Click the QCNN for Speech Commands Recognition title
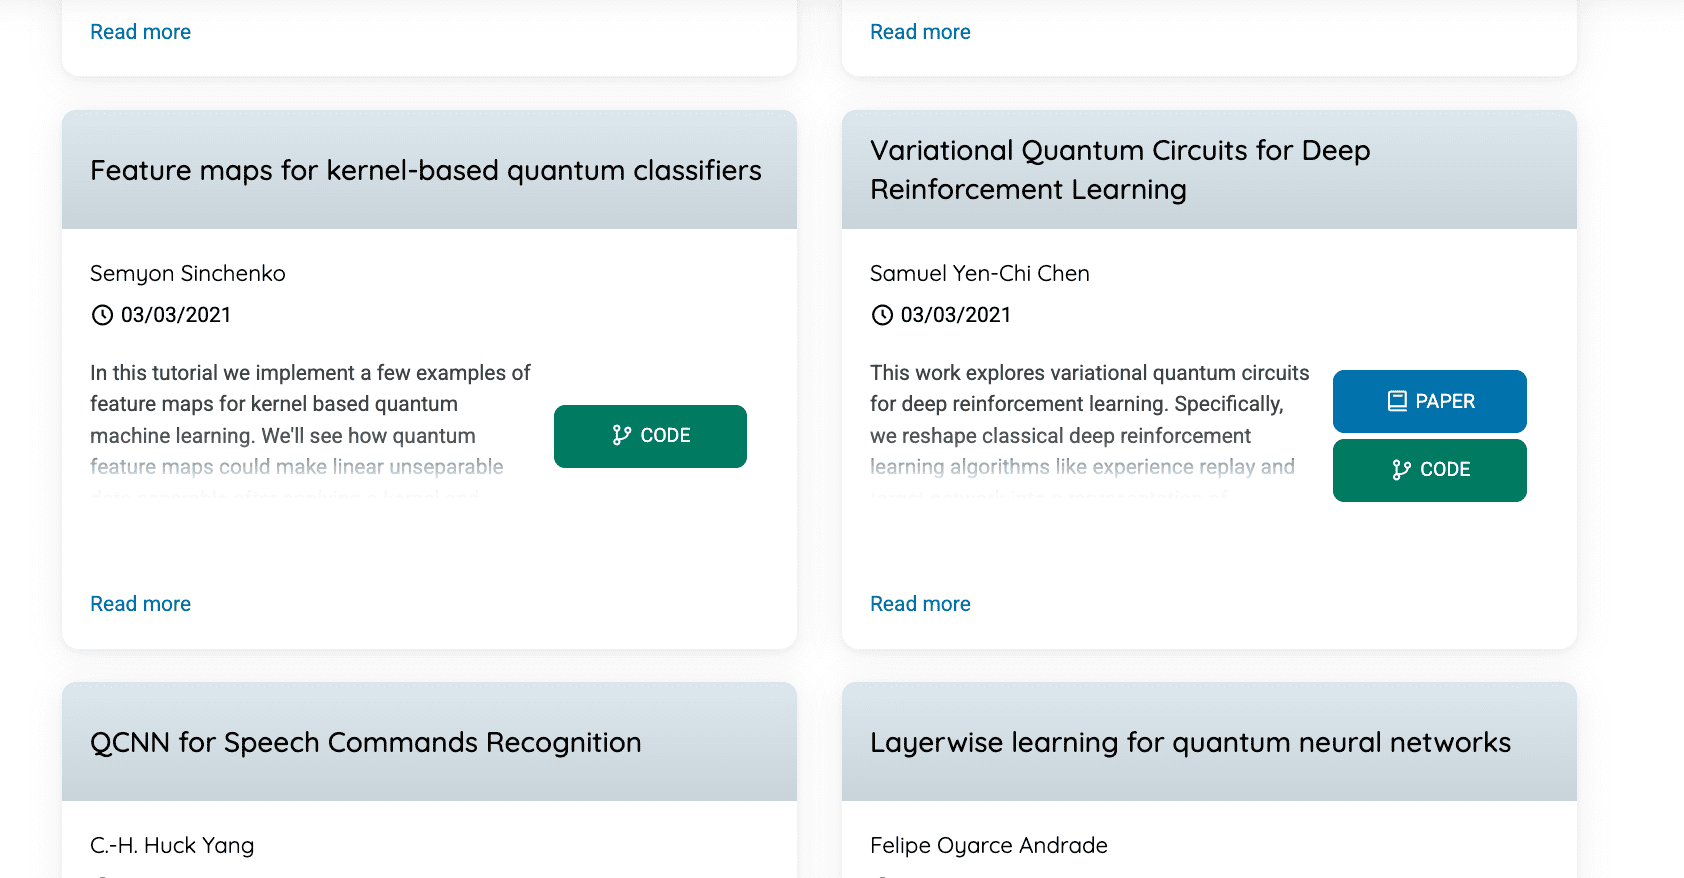Image resolution: width=1684 pixels, height=878 pixels. 365,742
